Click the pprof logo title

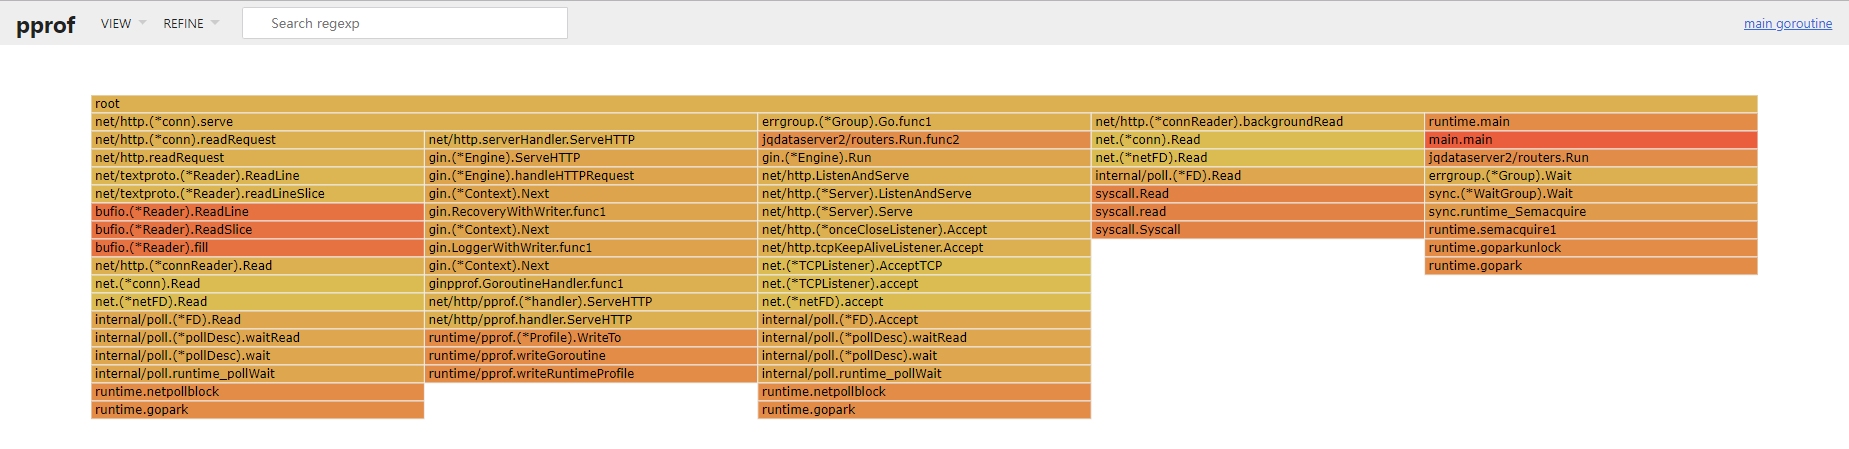coord(45,25)
